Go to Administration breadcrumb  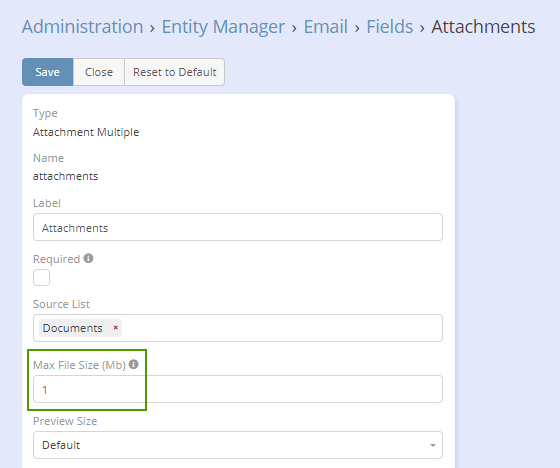click(82, 27)
